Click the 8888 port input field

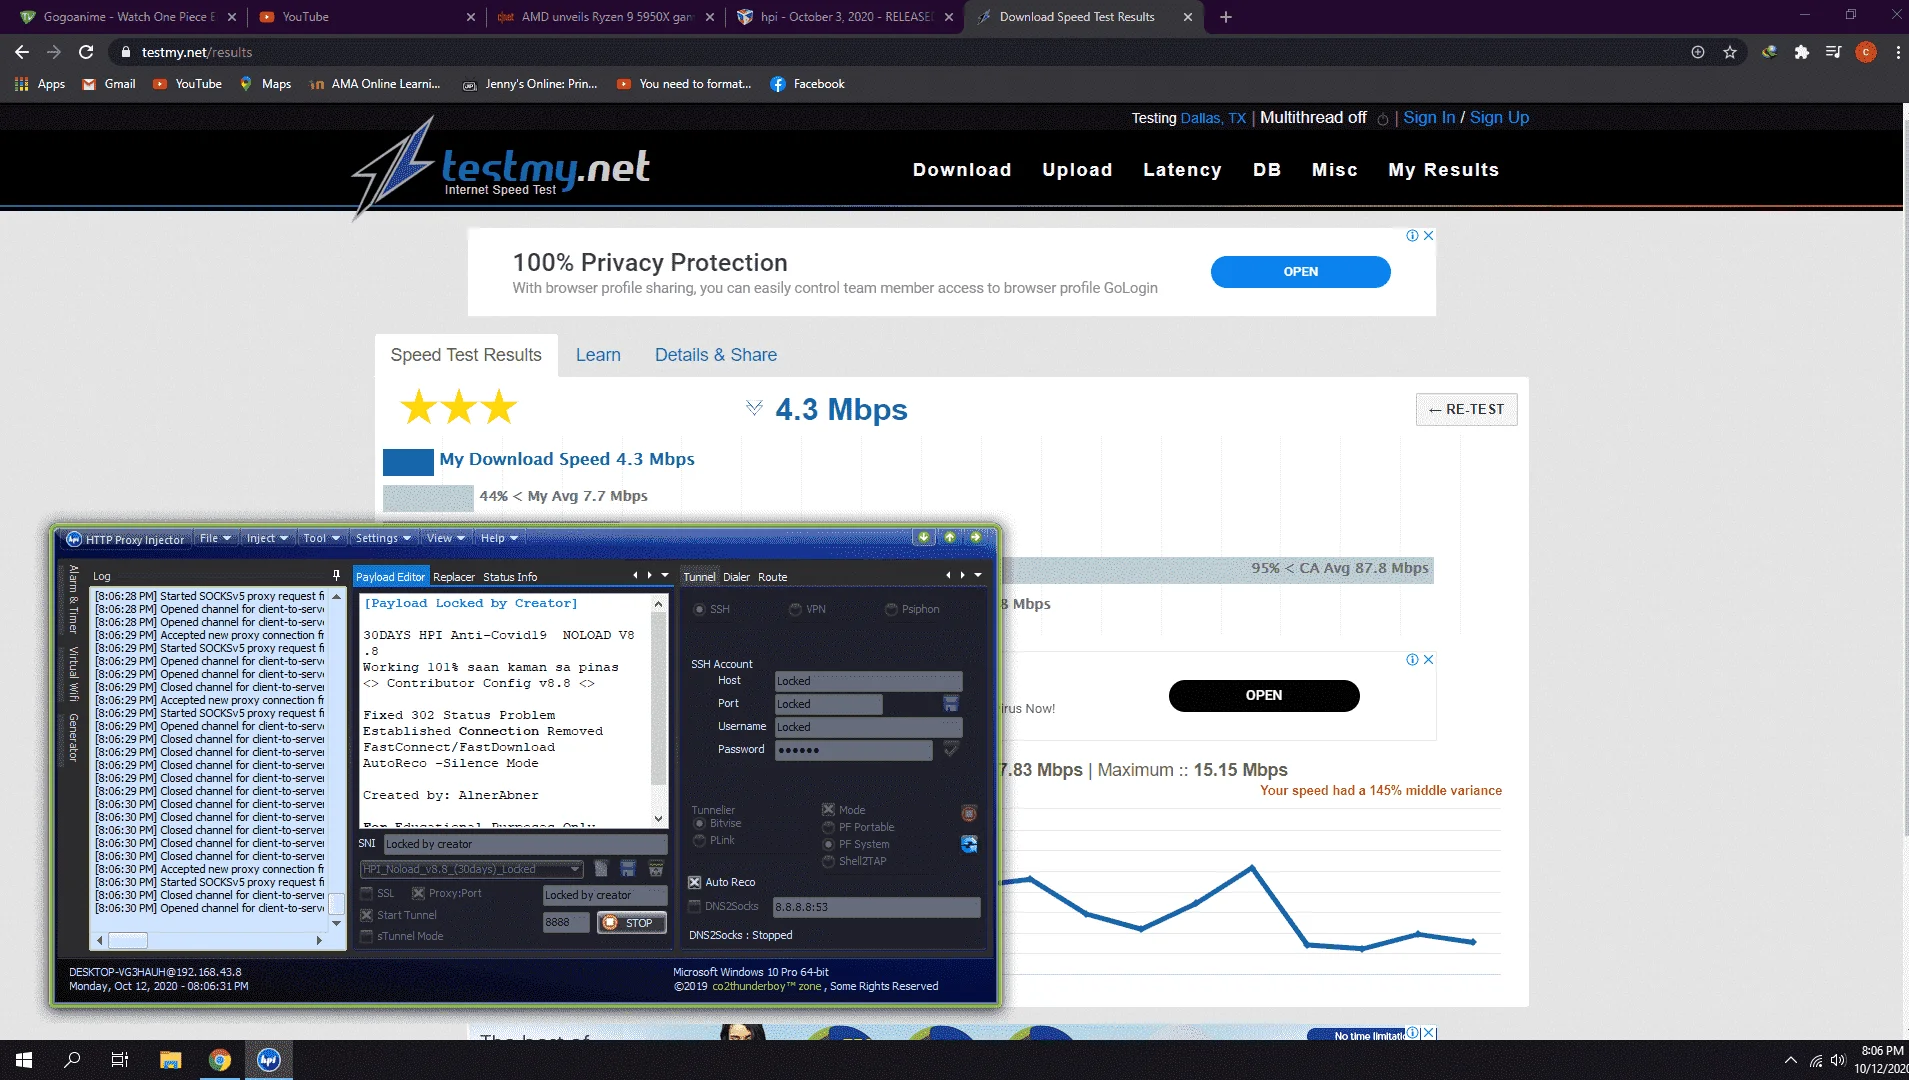[566, 923]
